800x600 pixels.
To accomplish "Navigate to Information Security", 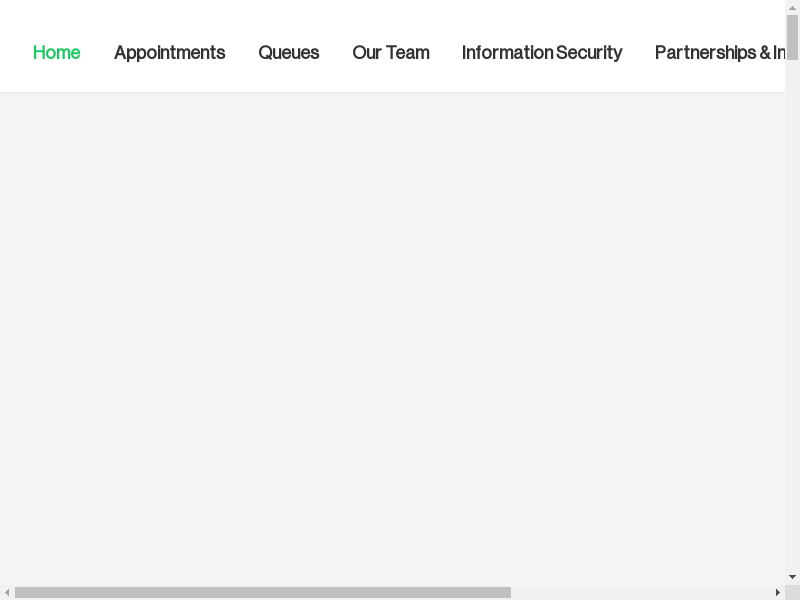I will (541, 53).
